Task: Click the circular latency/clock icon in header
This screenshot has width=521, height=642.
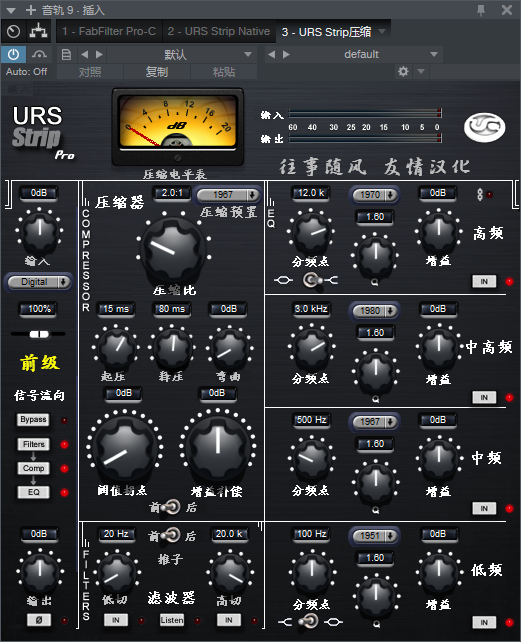Action: [14, 31]
